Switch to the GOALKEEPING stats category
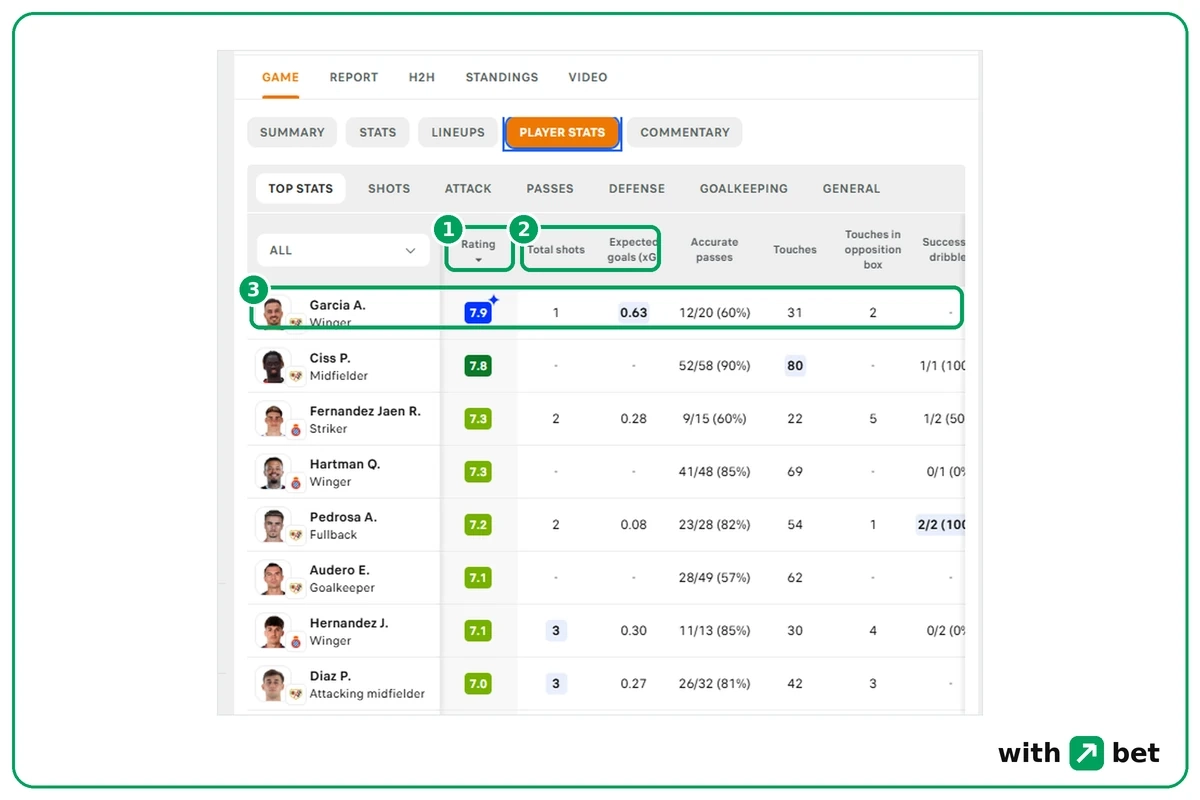 (744, 188)
